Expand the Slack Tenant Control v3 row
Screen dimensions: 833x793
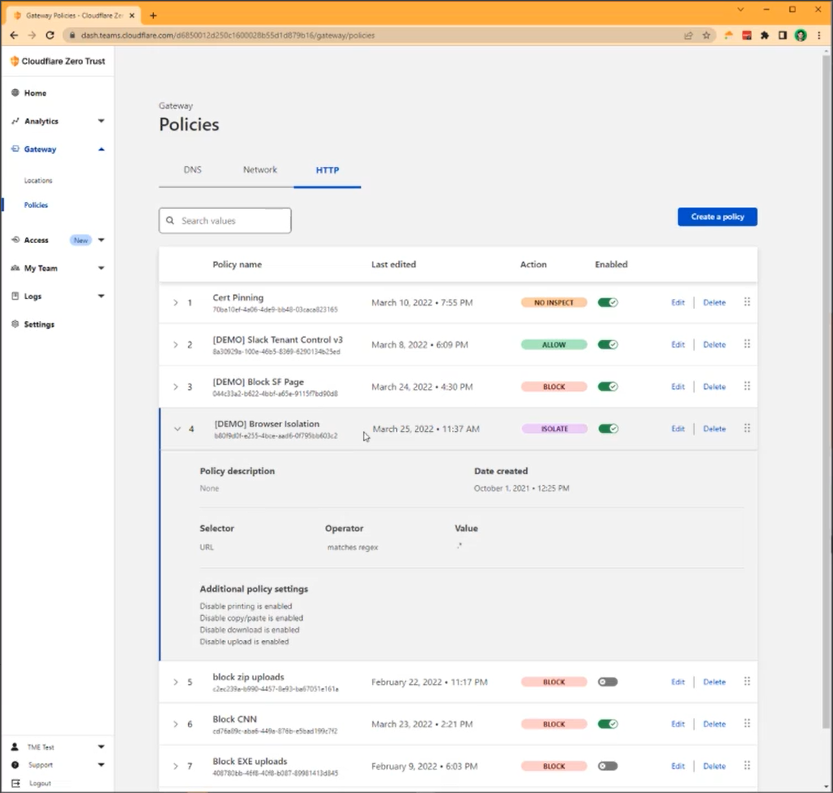point(175,344)
